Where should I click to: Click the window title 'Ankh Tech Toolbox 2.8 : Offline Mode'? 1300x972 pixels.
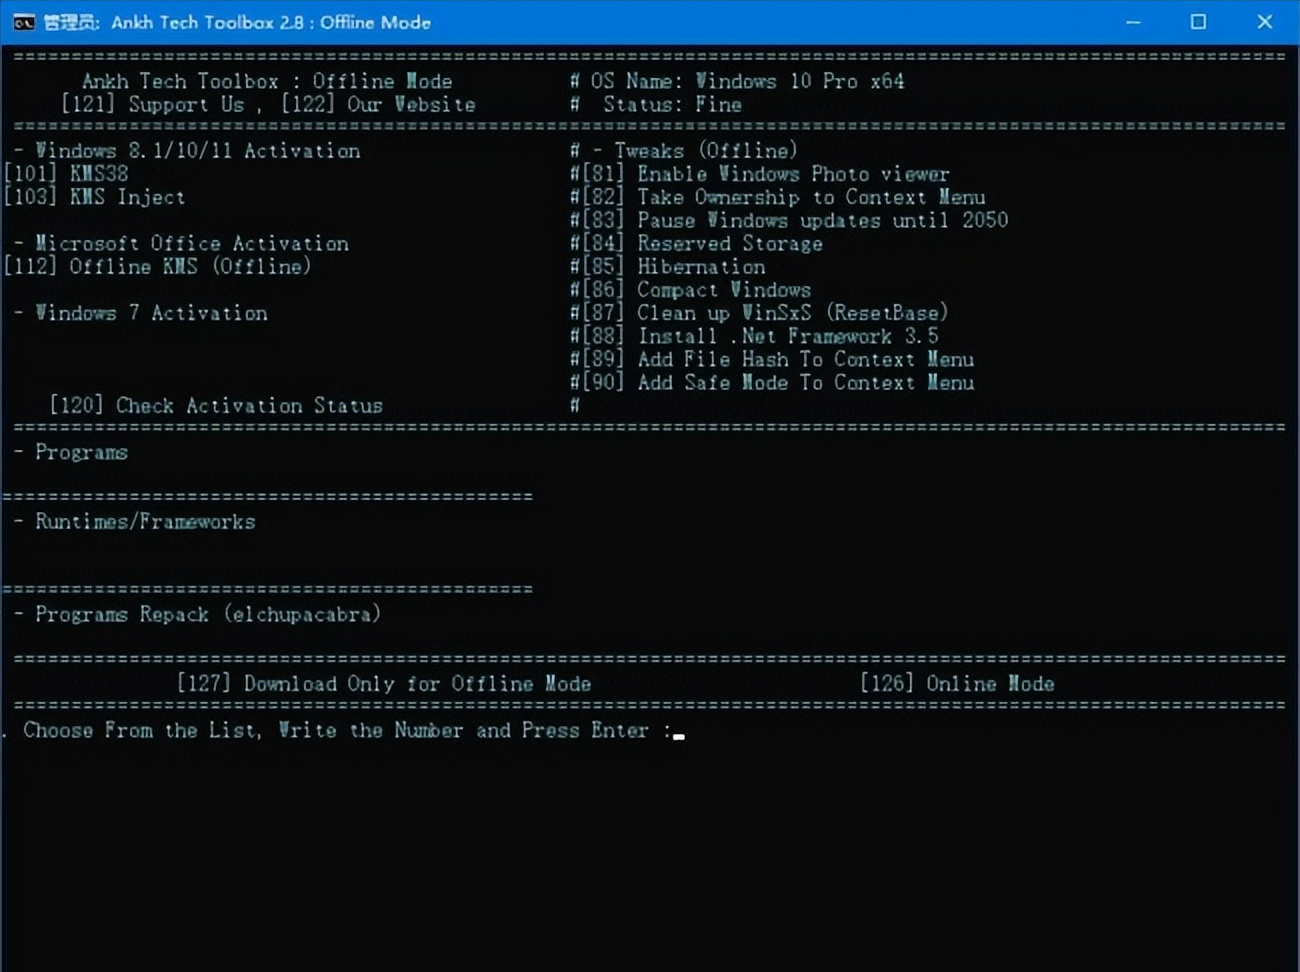(x=271, y=22)
